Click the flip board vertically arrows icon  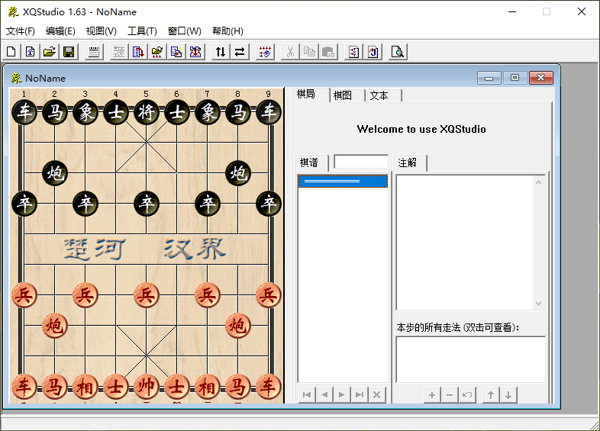click(x=221, y=51)
